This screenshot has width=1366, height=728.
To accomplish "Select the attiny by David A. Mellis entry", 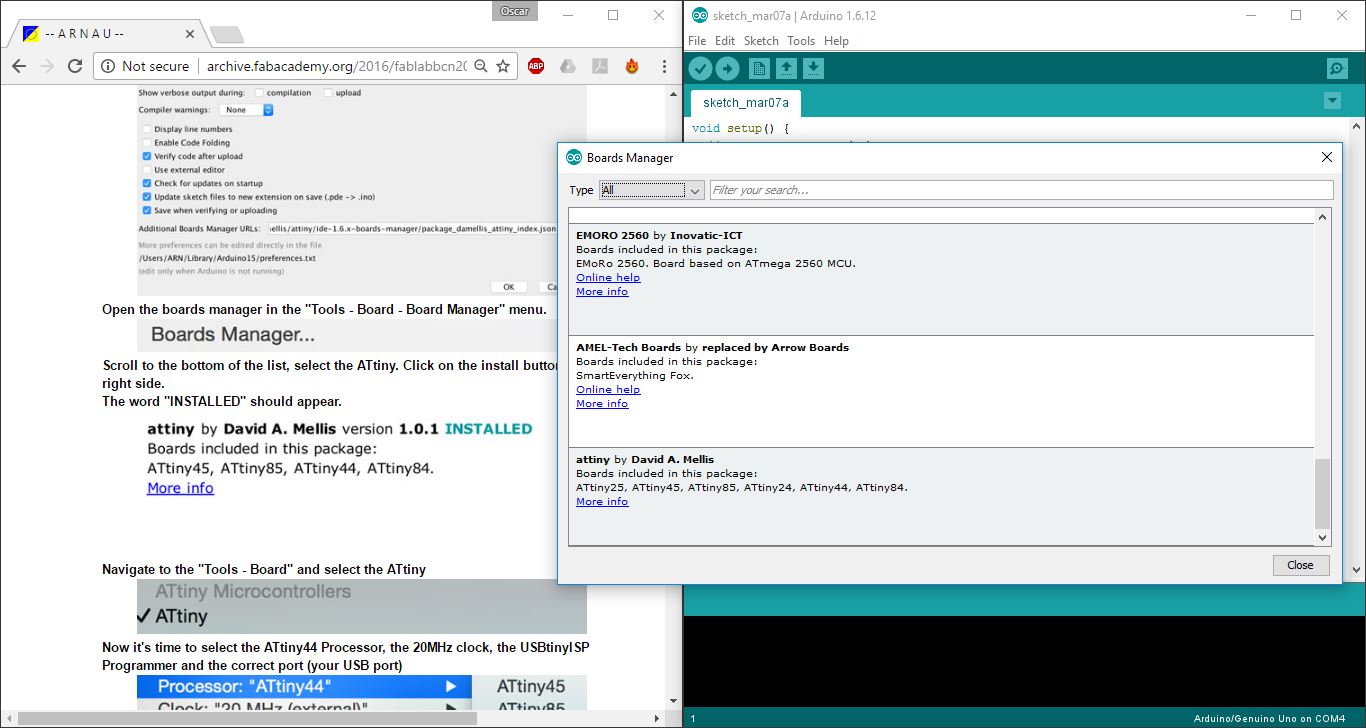I will pos(941,496).
